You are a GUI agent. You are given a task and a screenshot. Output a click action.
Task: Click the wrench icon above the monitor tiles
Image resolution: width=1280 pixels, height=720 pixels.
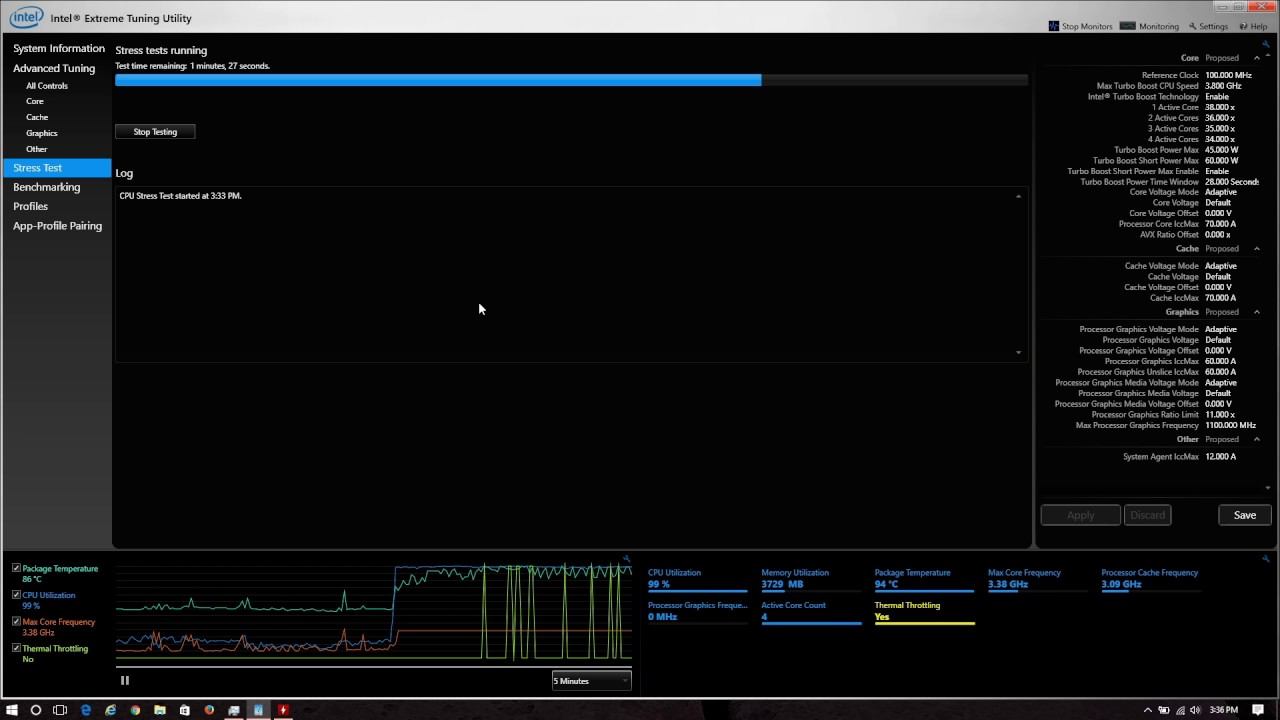tap(1265, 559)
